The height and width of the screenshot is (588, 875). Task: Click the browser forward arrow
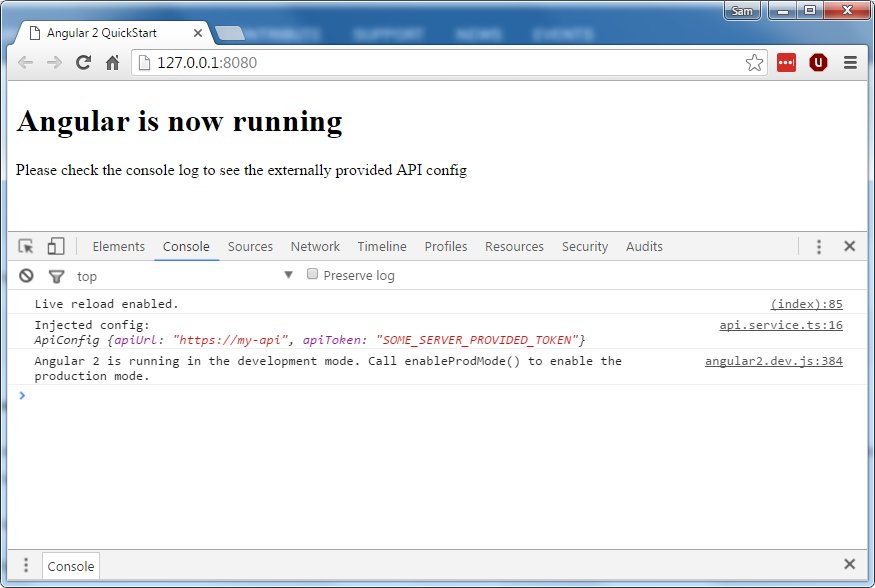[x=54, y=62]
